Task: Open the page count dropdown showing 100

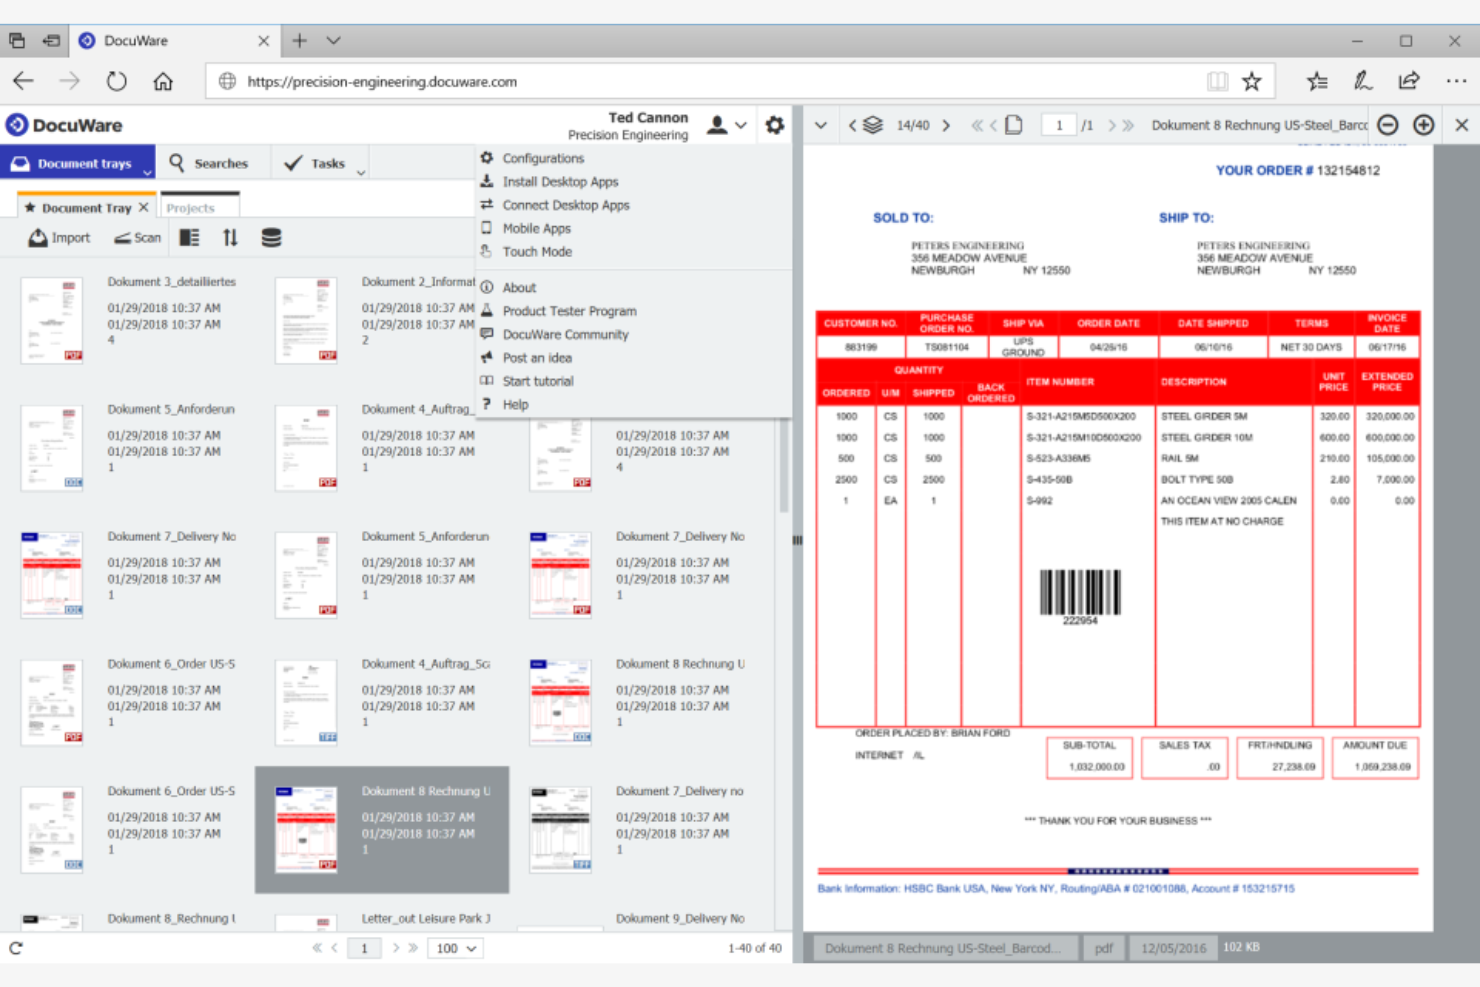Action: (x=455, y=948)
